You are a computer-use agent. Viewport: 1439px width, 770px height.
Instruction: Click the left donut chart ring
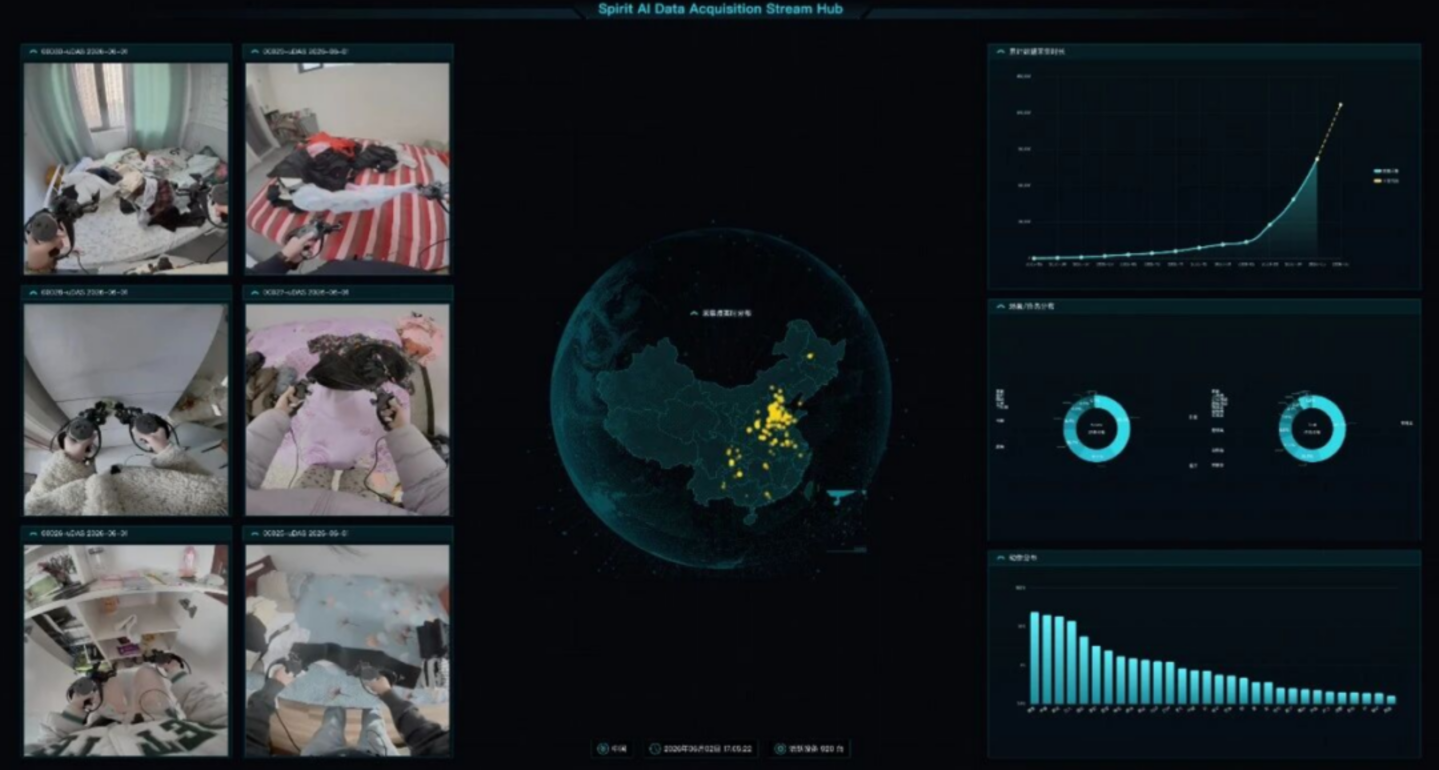(1096, 428)
